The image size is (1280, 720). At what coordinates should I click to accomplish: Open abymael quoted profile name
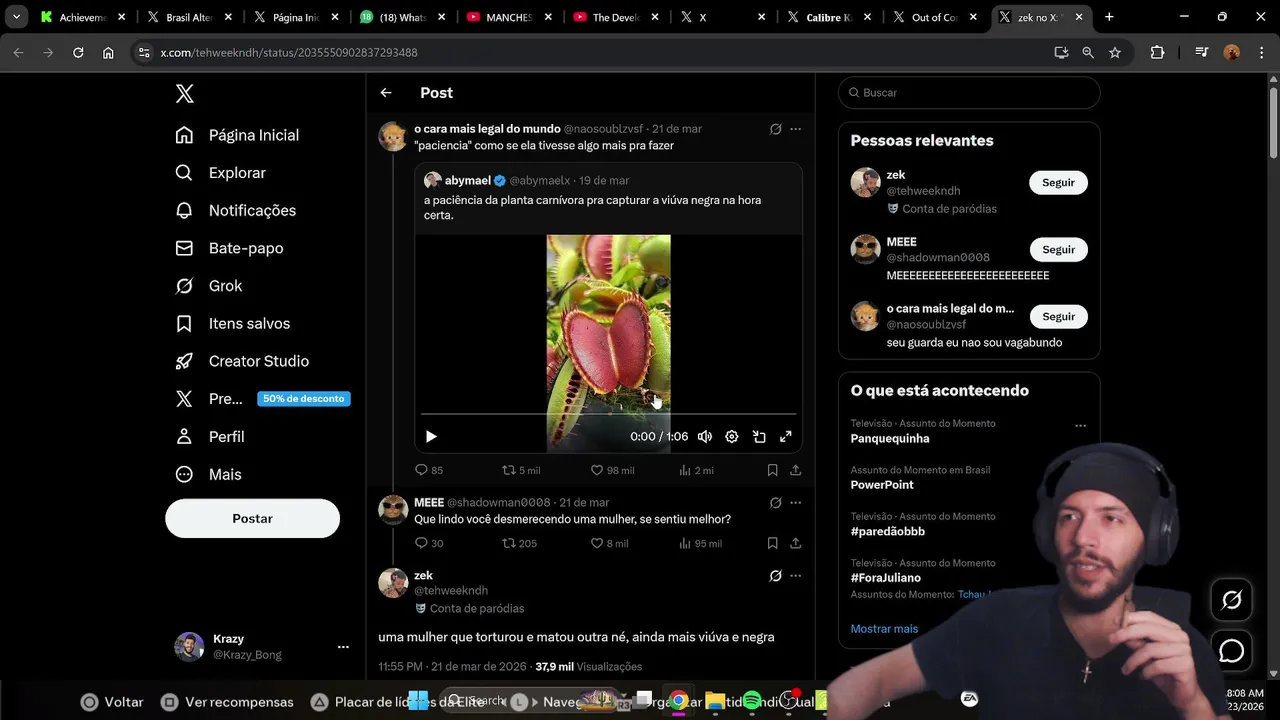[468, 181]
